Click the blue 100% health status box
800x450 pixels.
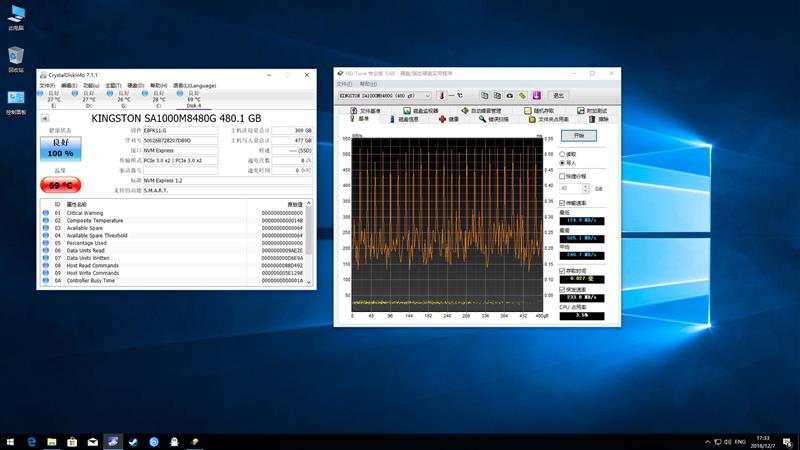61,148
